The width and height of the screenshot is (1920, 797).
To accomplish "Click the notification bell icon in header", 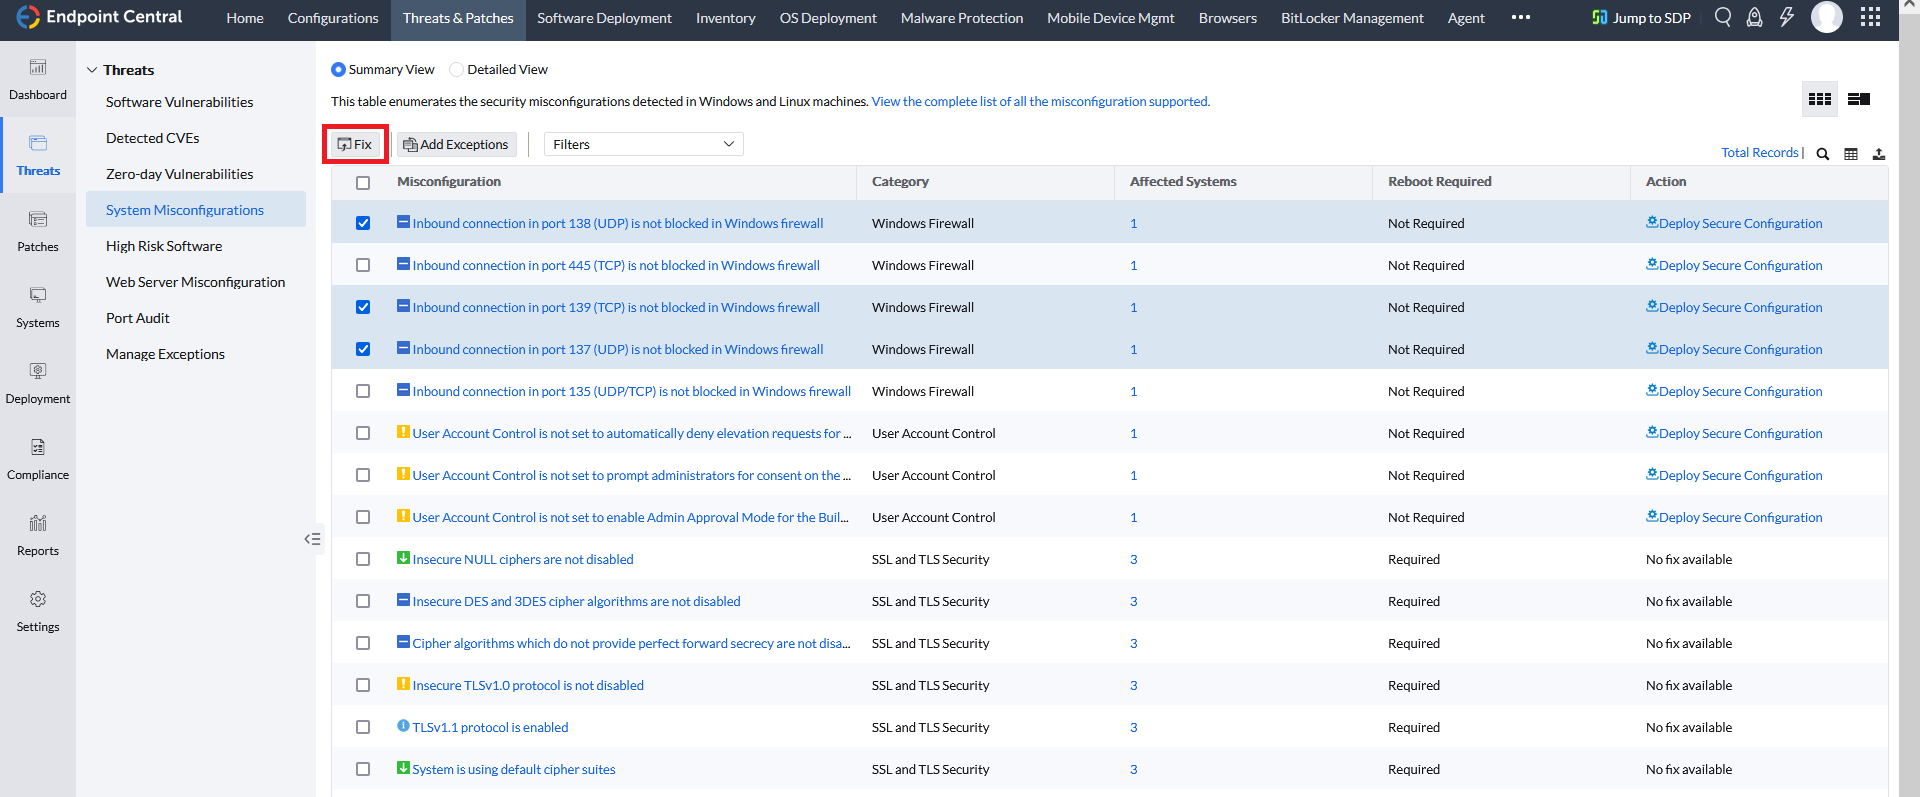I will 1754,18.
